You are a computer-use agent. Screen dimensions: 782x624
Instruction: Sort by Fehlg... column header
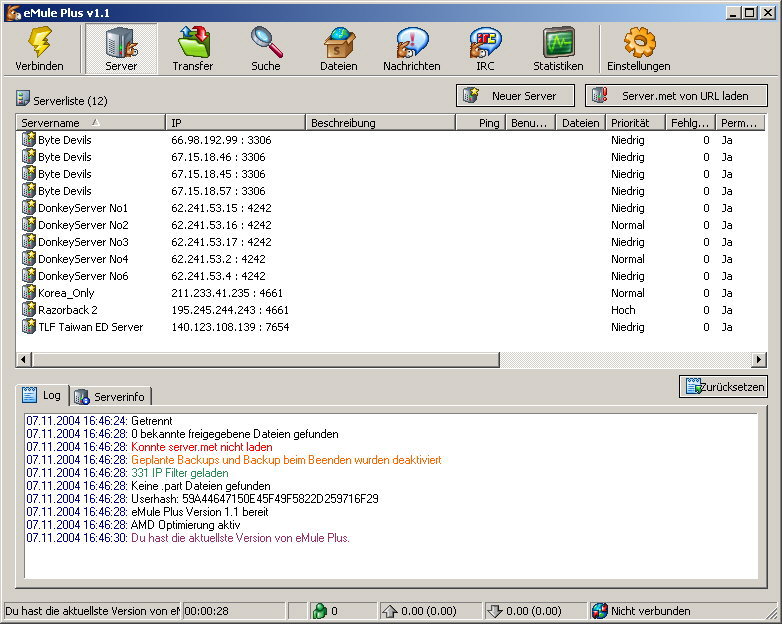(x=690, y=123)
